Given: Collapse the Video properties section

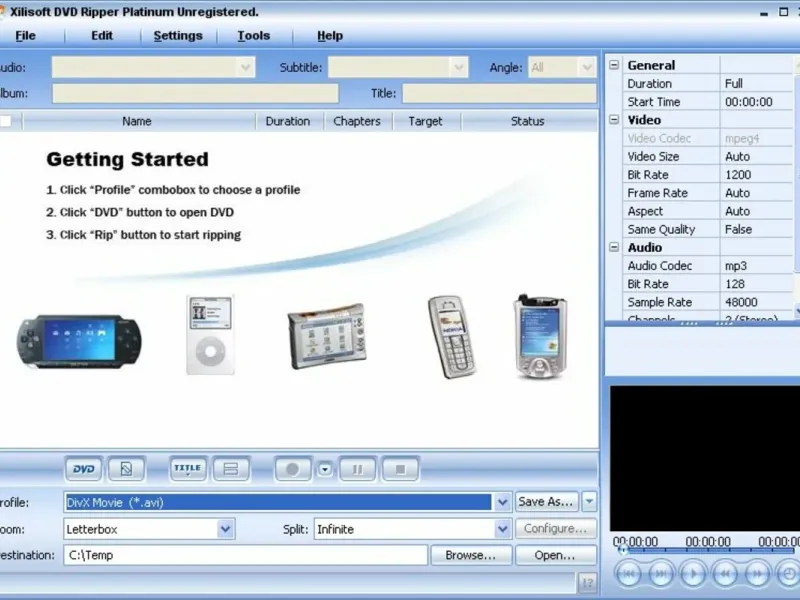Looking at the screenshot, I should point(614,119).
